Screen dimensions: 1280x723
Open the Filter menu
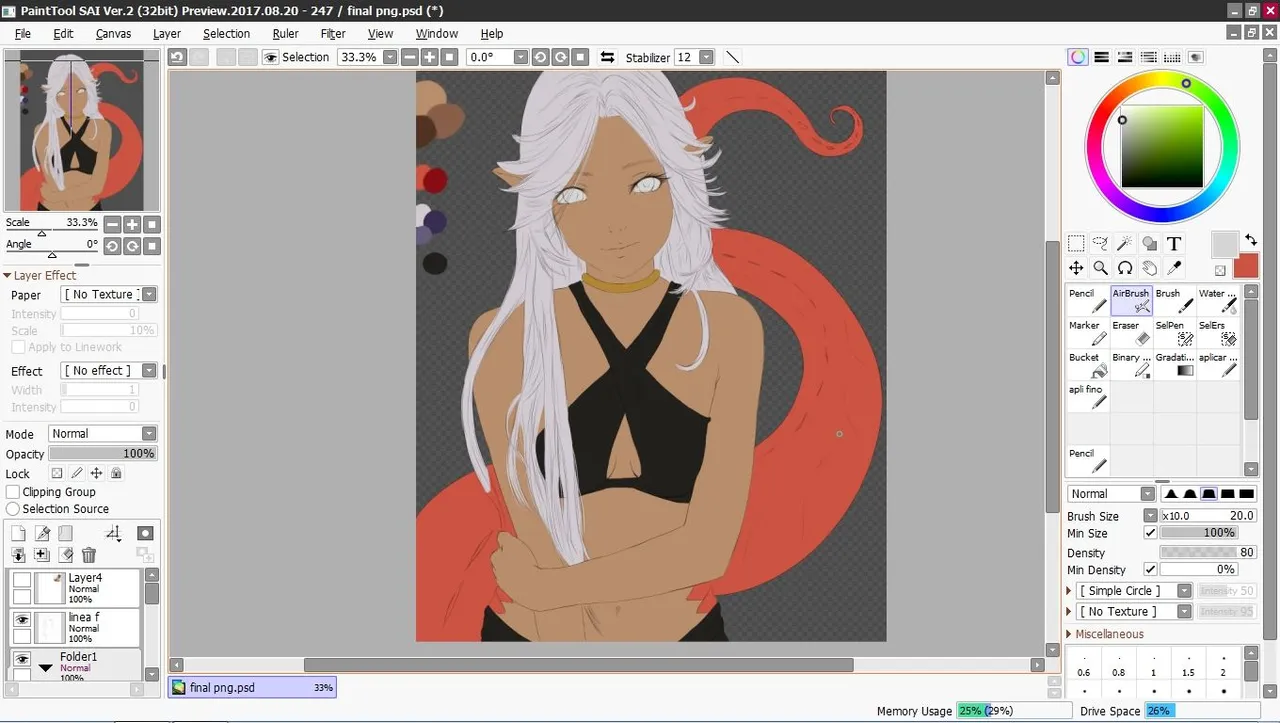click(333, 33)
